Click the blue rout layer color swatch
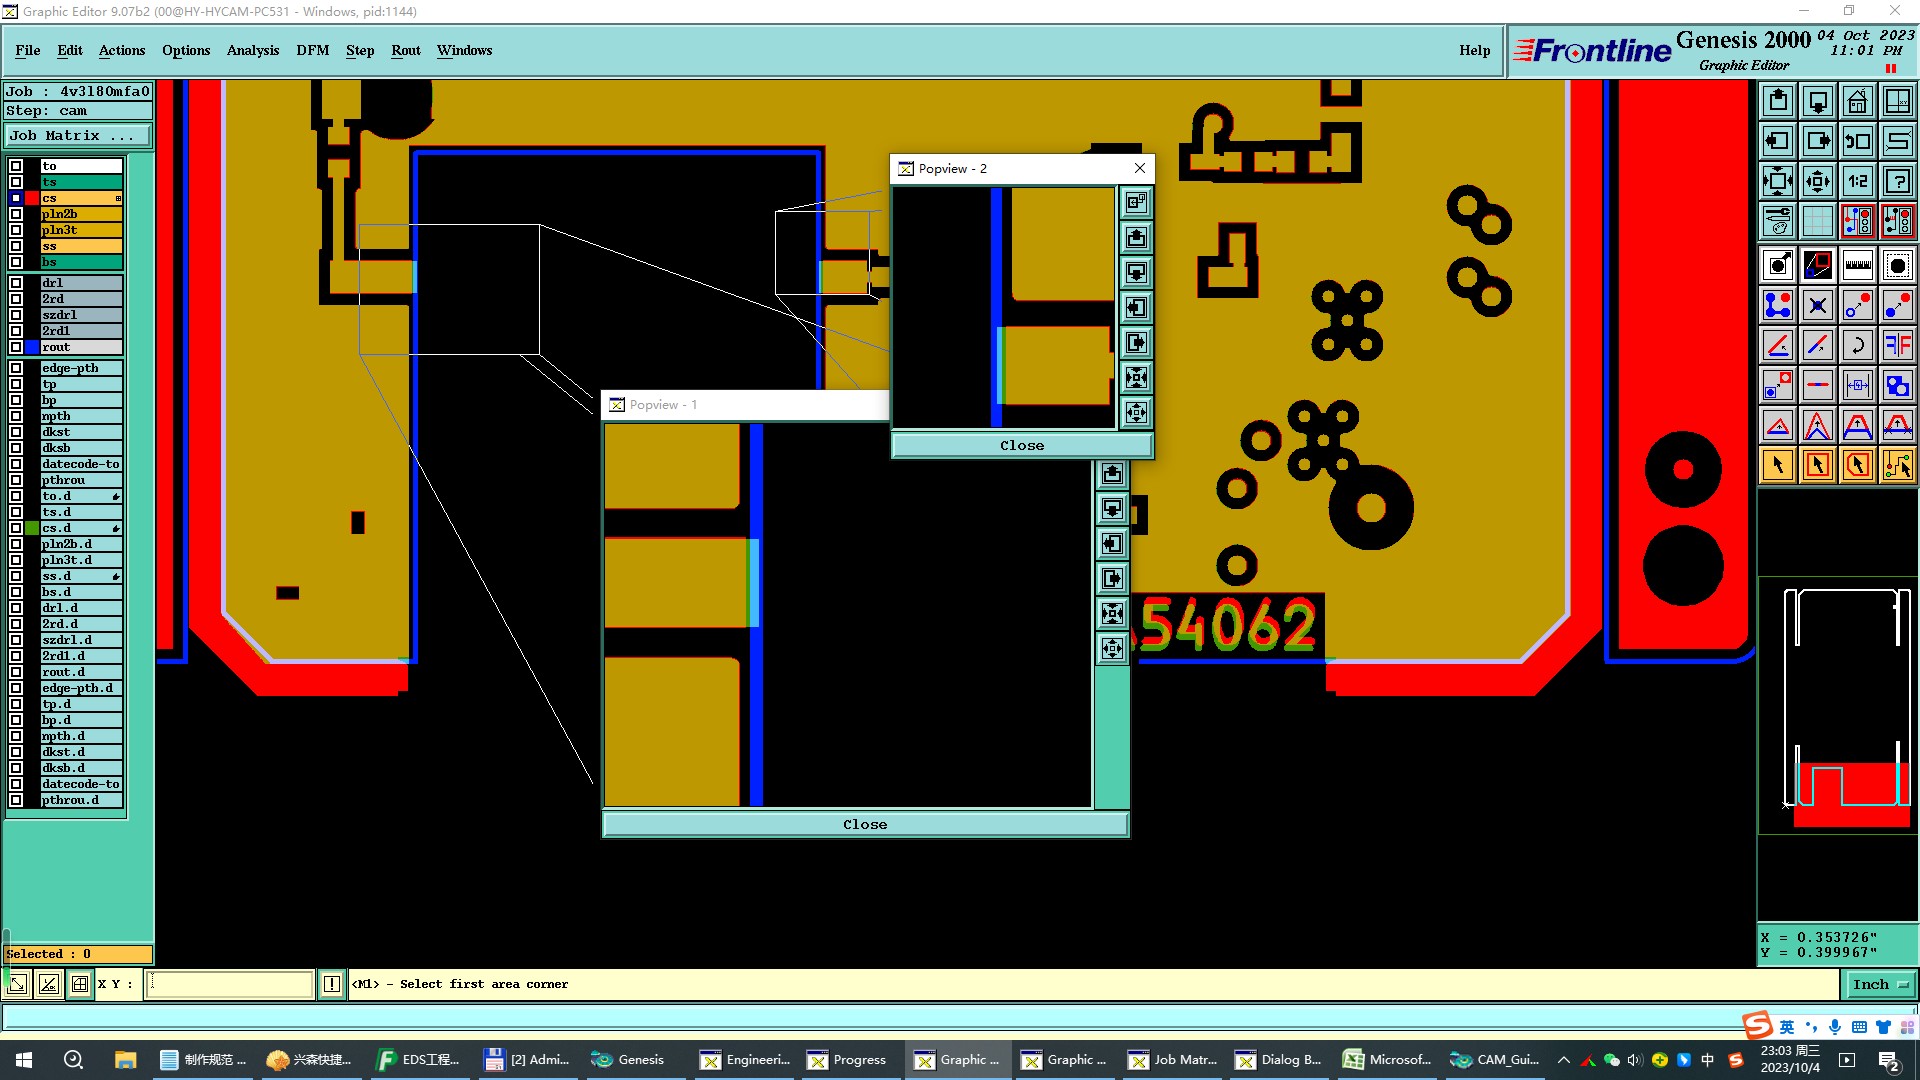The width and height of the screenshot is (1920, 1080). coord(32,347)
